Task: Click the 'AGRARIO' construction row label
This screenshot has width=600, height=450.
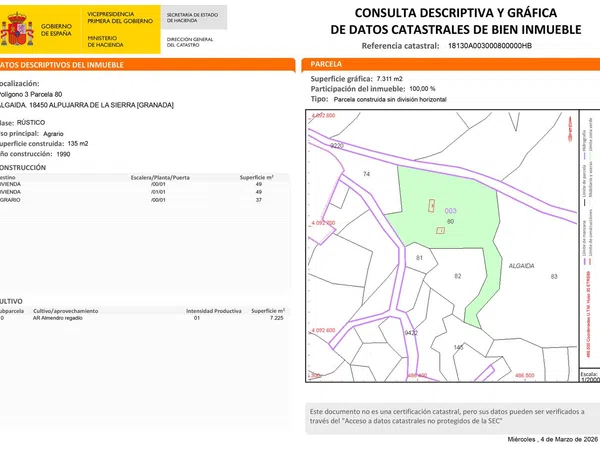Action: tap(10, 200)
